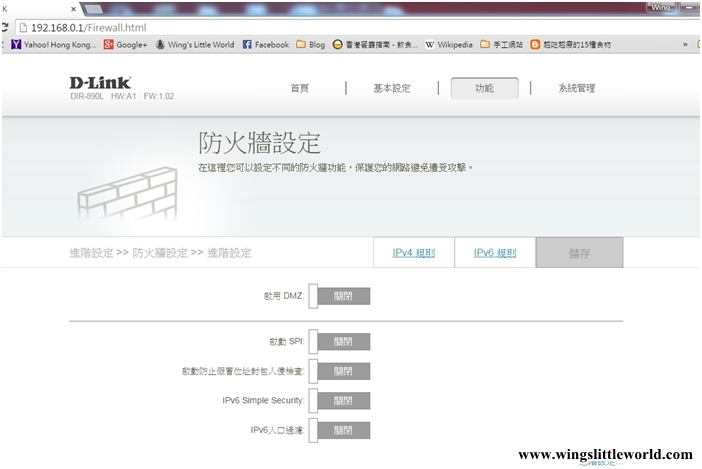Open the IPv4 規則 link
702x469 pixels.
coord(413,253)
